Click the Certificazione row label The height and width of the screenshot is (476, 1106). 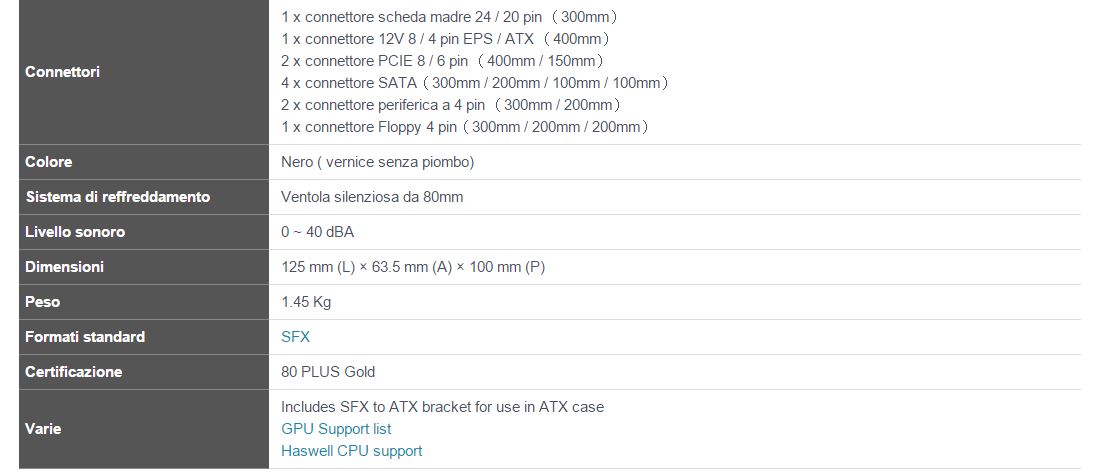(x=73, y=372)
